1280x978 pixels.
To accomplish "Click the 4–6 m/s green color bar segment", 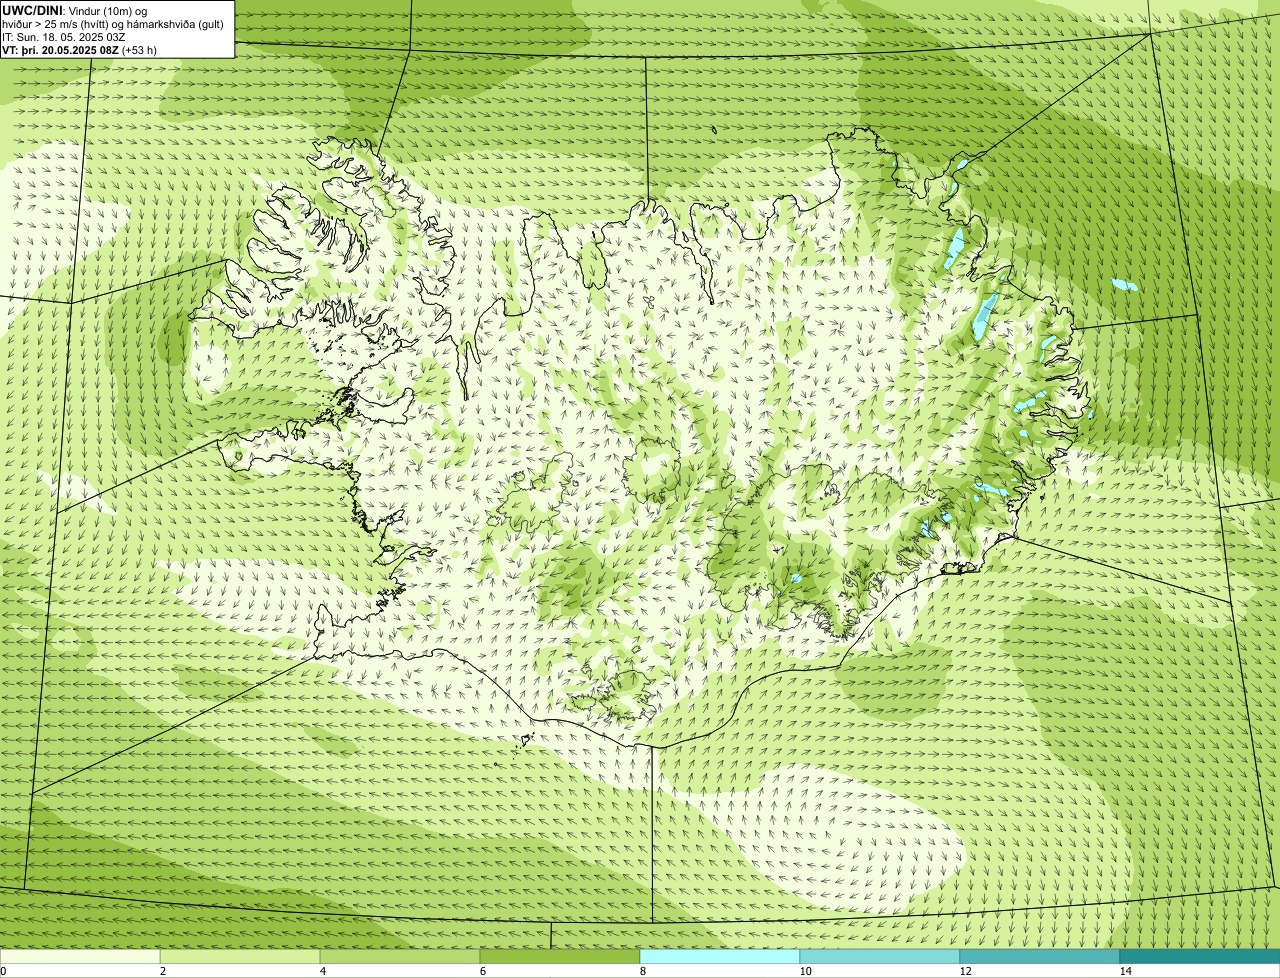I will coord(400,956).
